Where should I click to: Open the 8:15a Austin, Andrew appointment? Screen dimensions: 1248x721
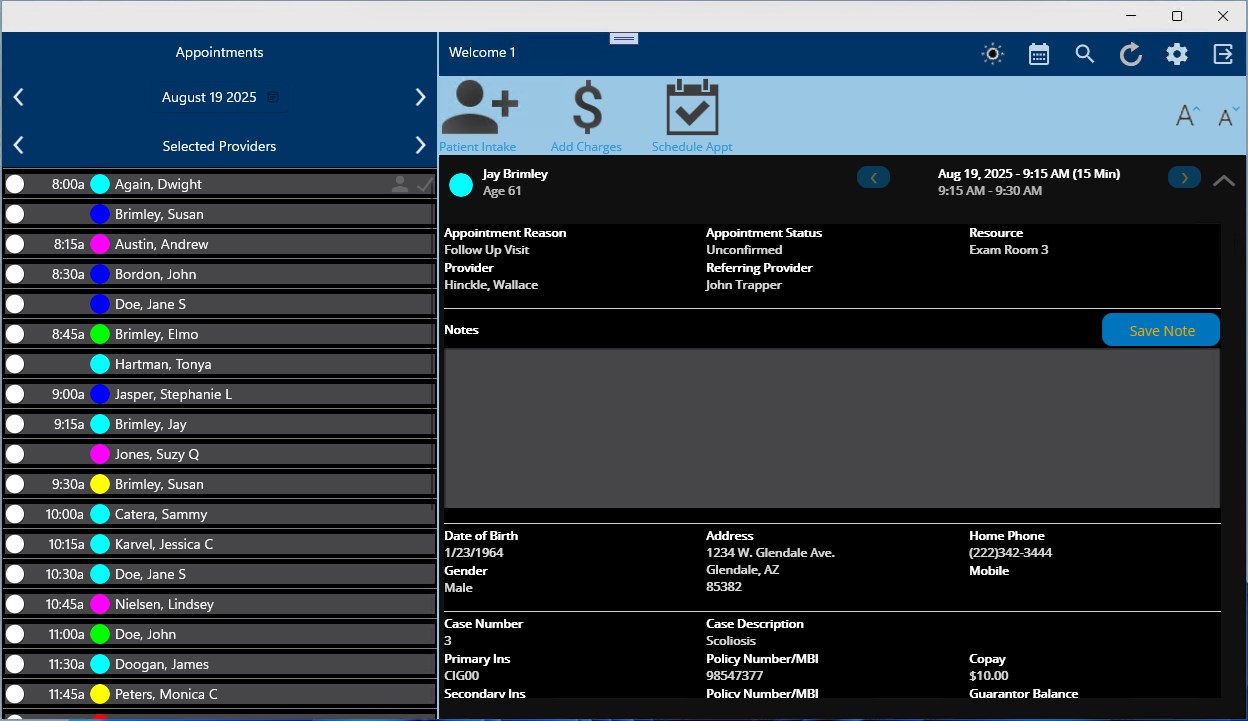(x=219, y=244)
